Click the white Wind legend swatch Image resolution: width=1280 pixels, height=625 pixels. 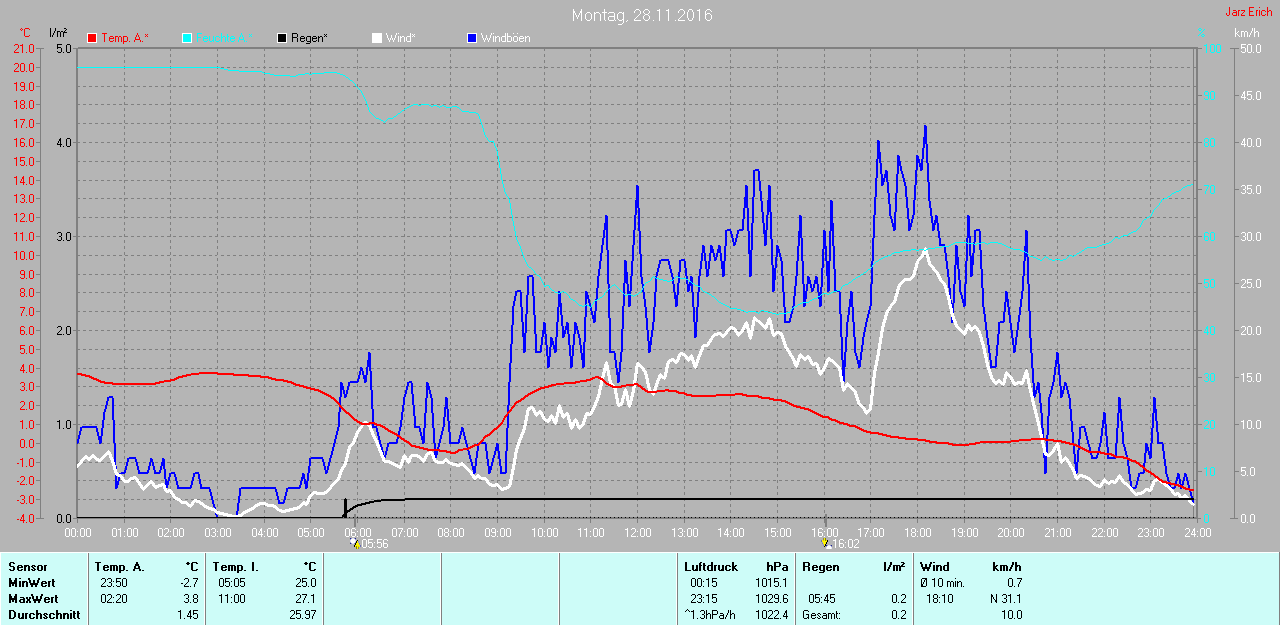coord(376,38)
